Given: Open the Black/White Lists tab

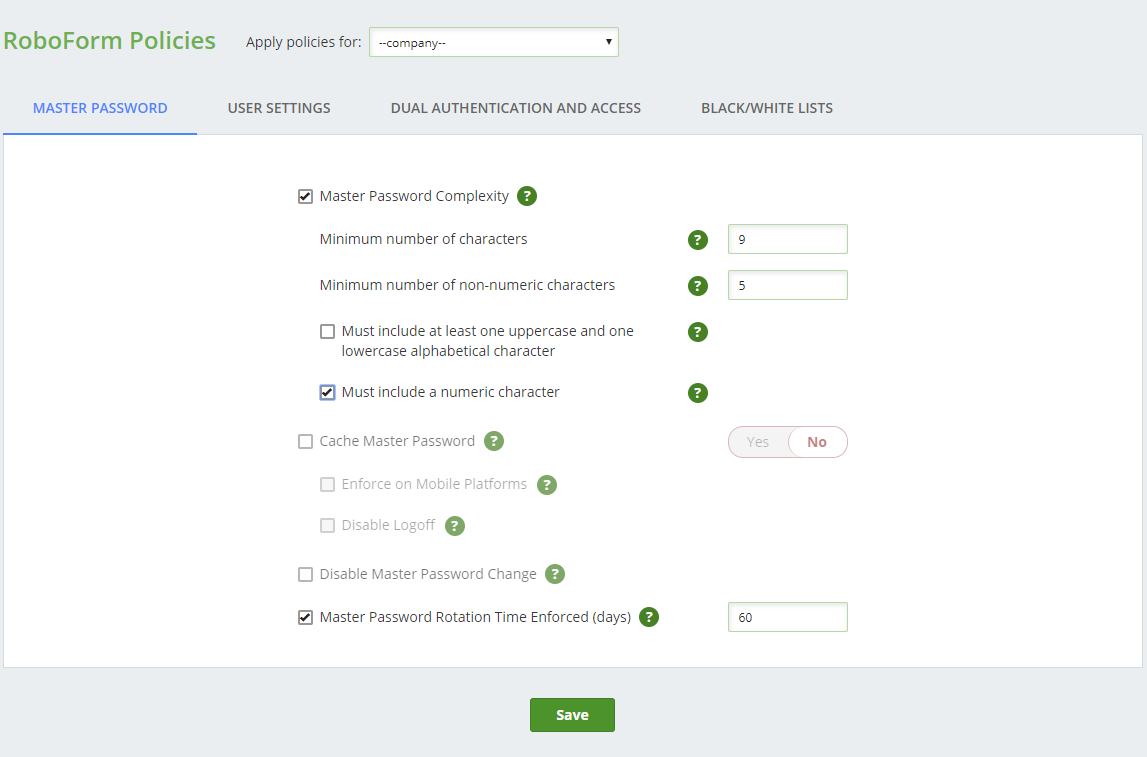Looking at the screenshot, I should (767, 108).
